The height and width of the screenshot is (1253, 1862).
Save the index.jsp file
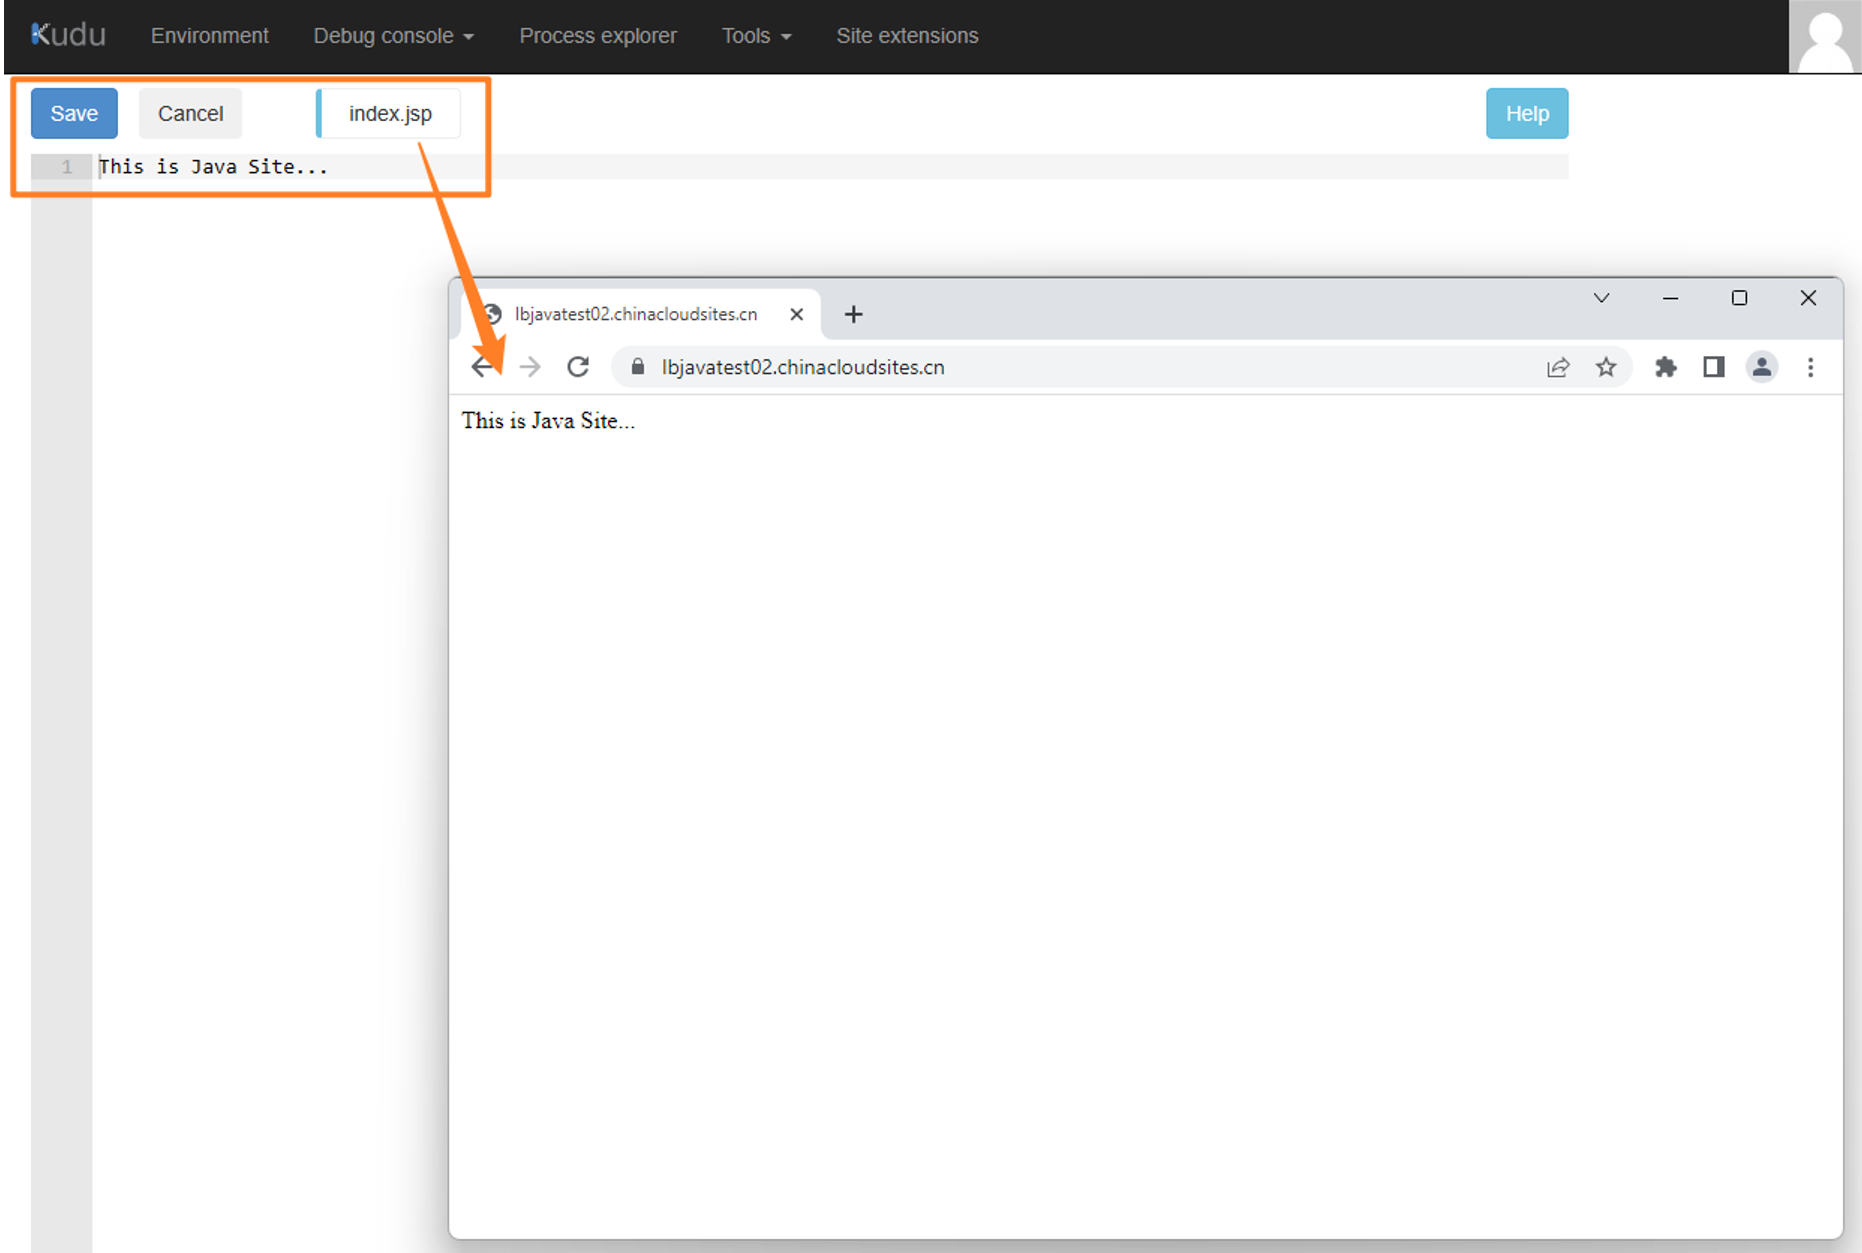[74, 114]
